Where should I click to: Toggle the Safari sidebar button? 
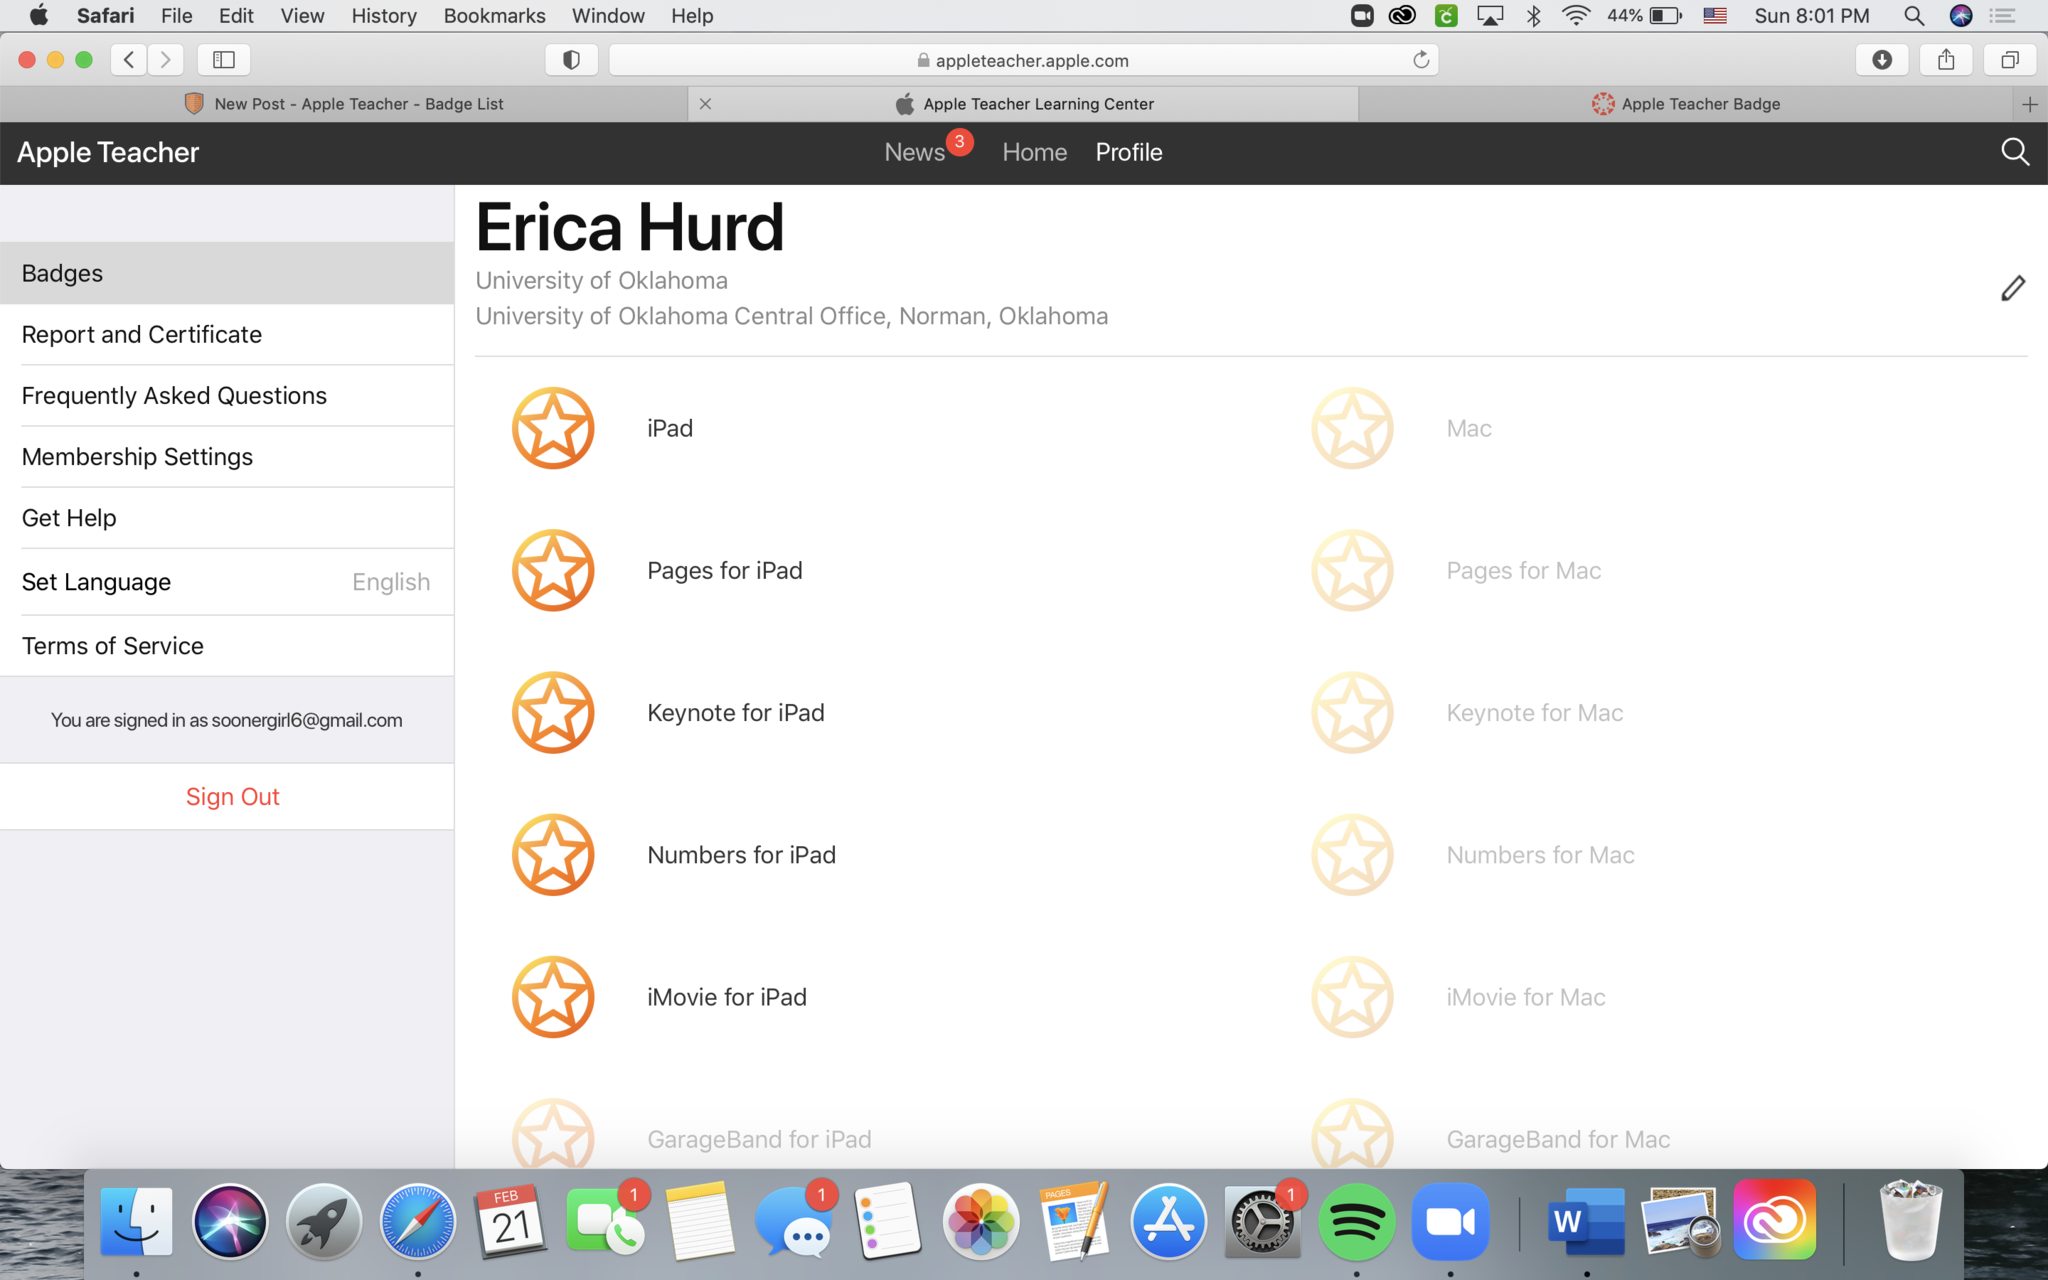click(224, 60)
